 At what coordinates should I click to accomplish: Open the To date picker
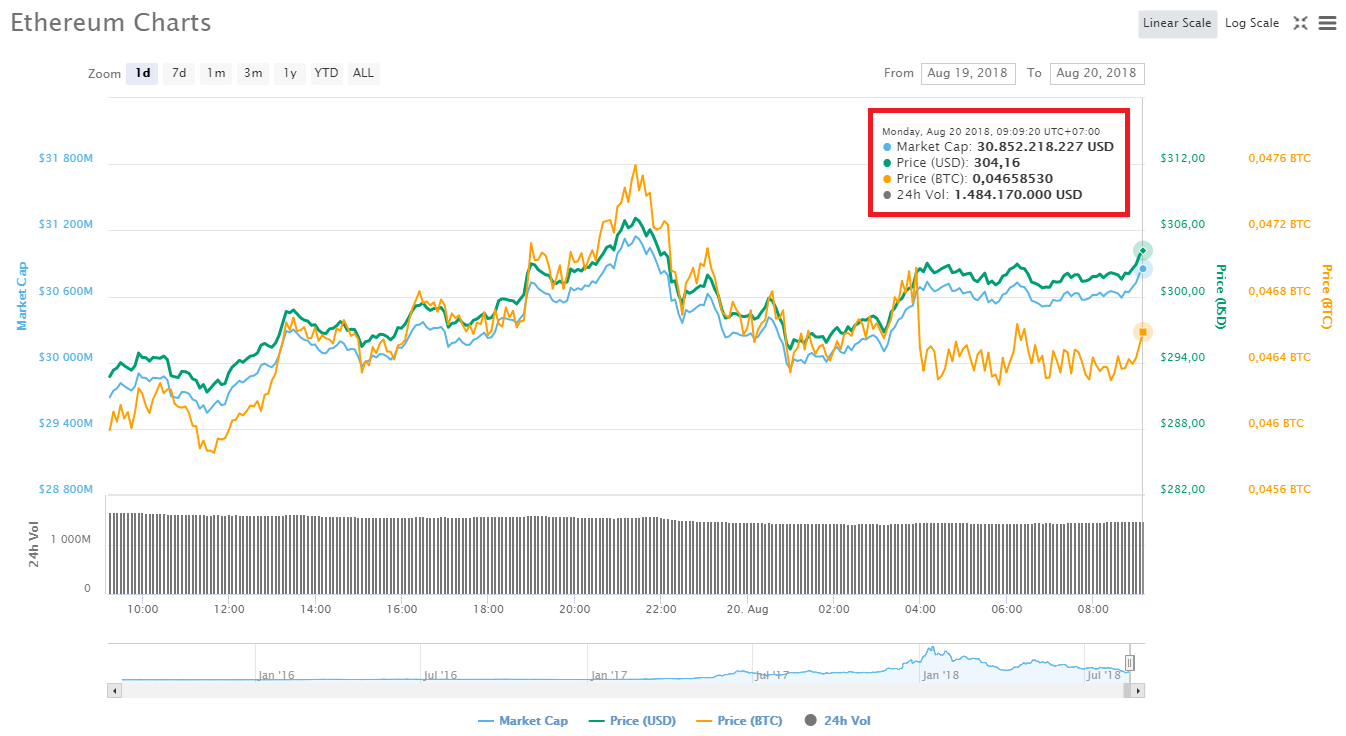pyautogui.click(x=1096, y=73)
